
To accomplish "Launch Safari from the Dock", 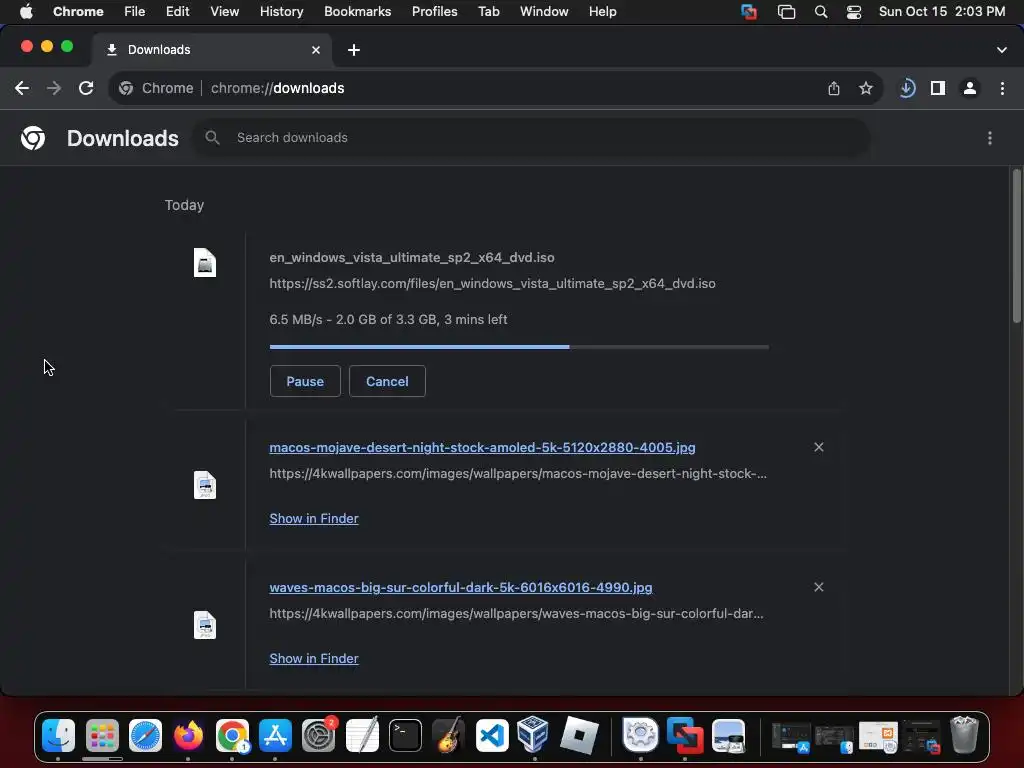I will [x=145, y=736].
